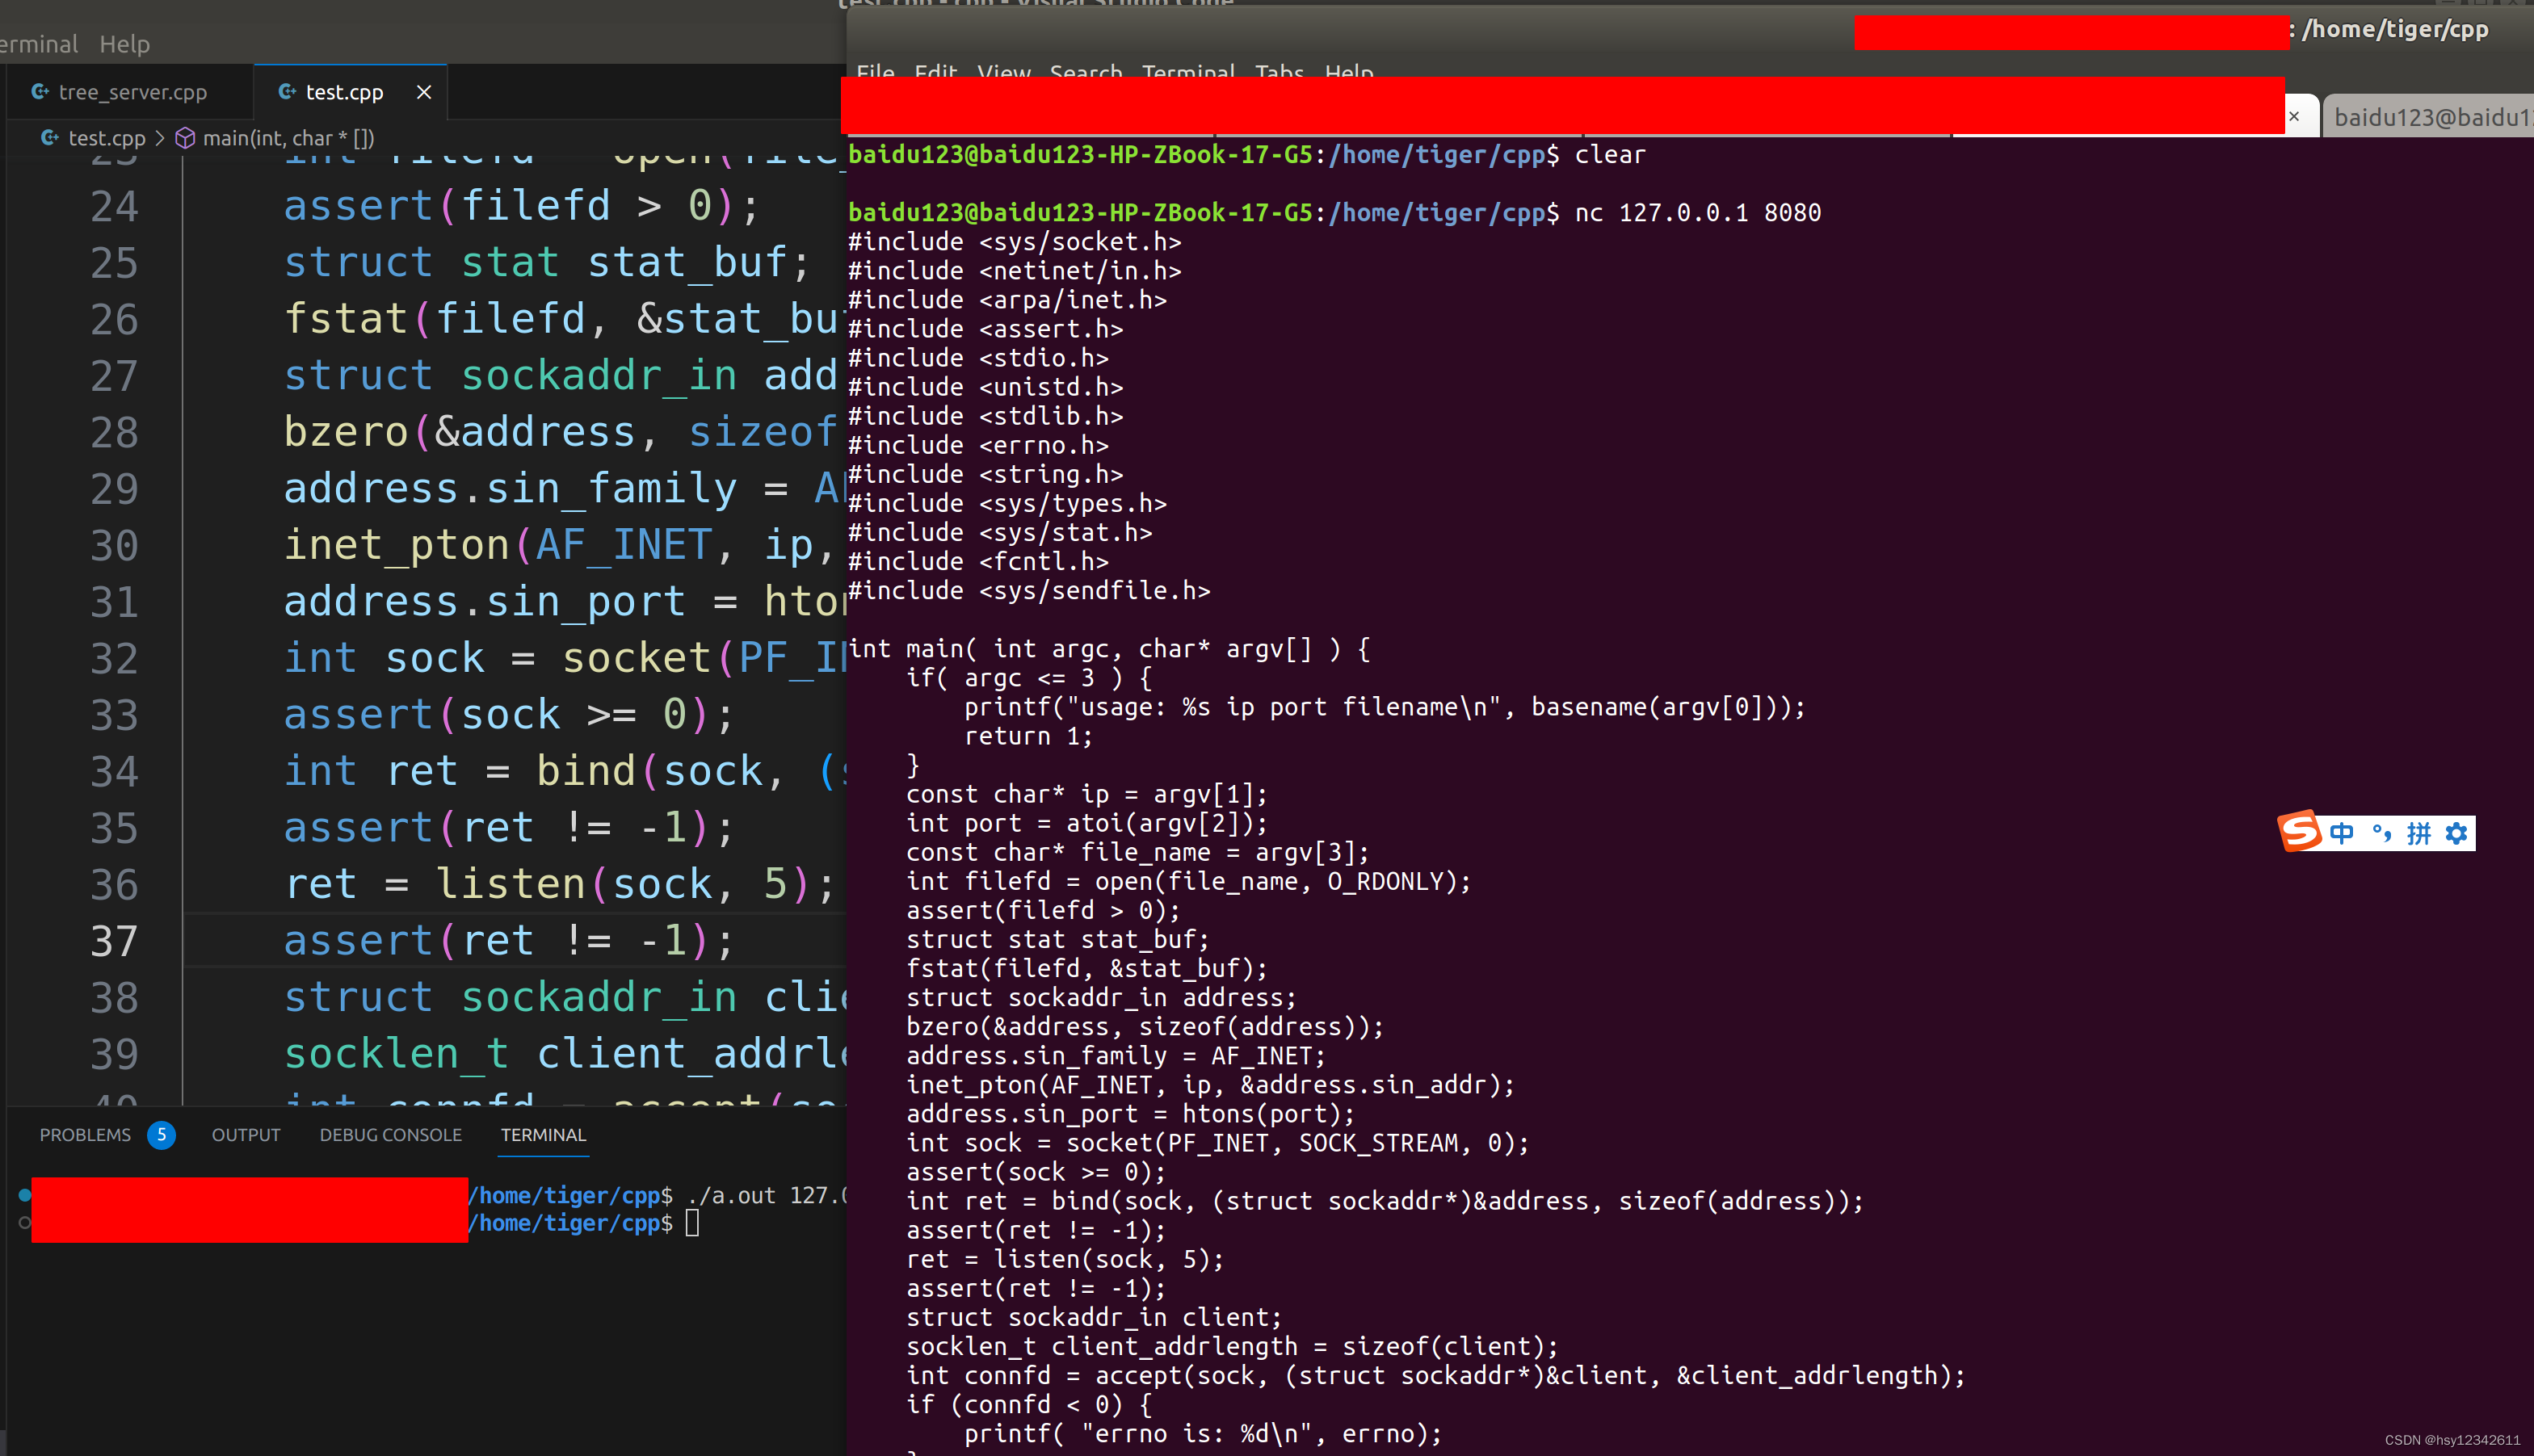Click the blue dot indicator beside the panel
Viewport: 2534px width, 1456px height.
coord(24,1194)
